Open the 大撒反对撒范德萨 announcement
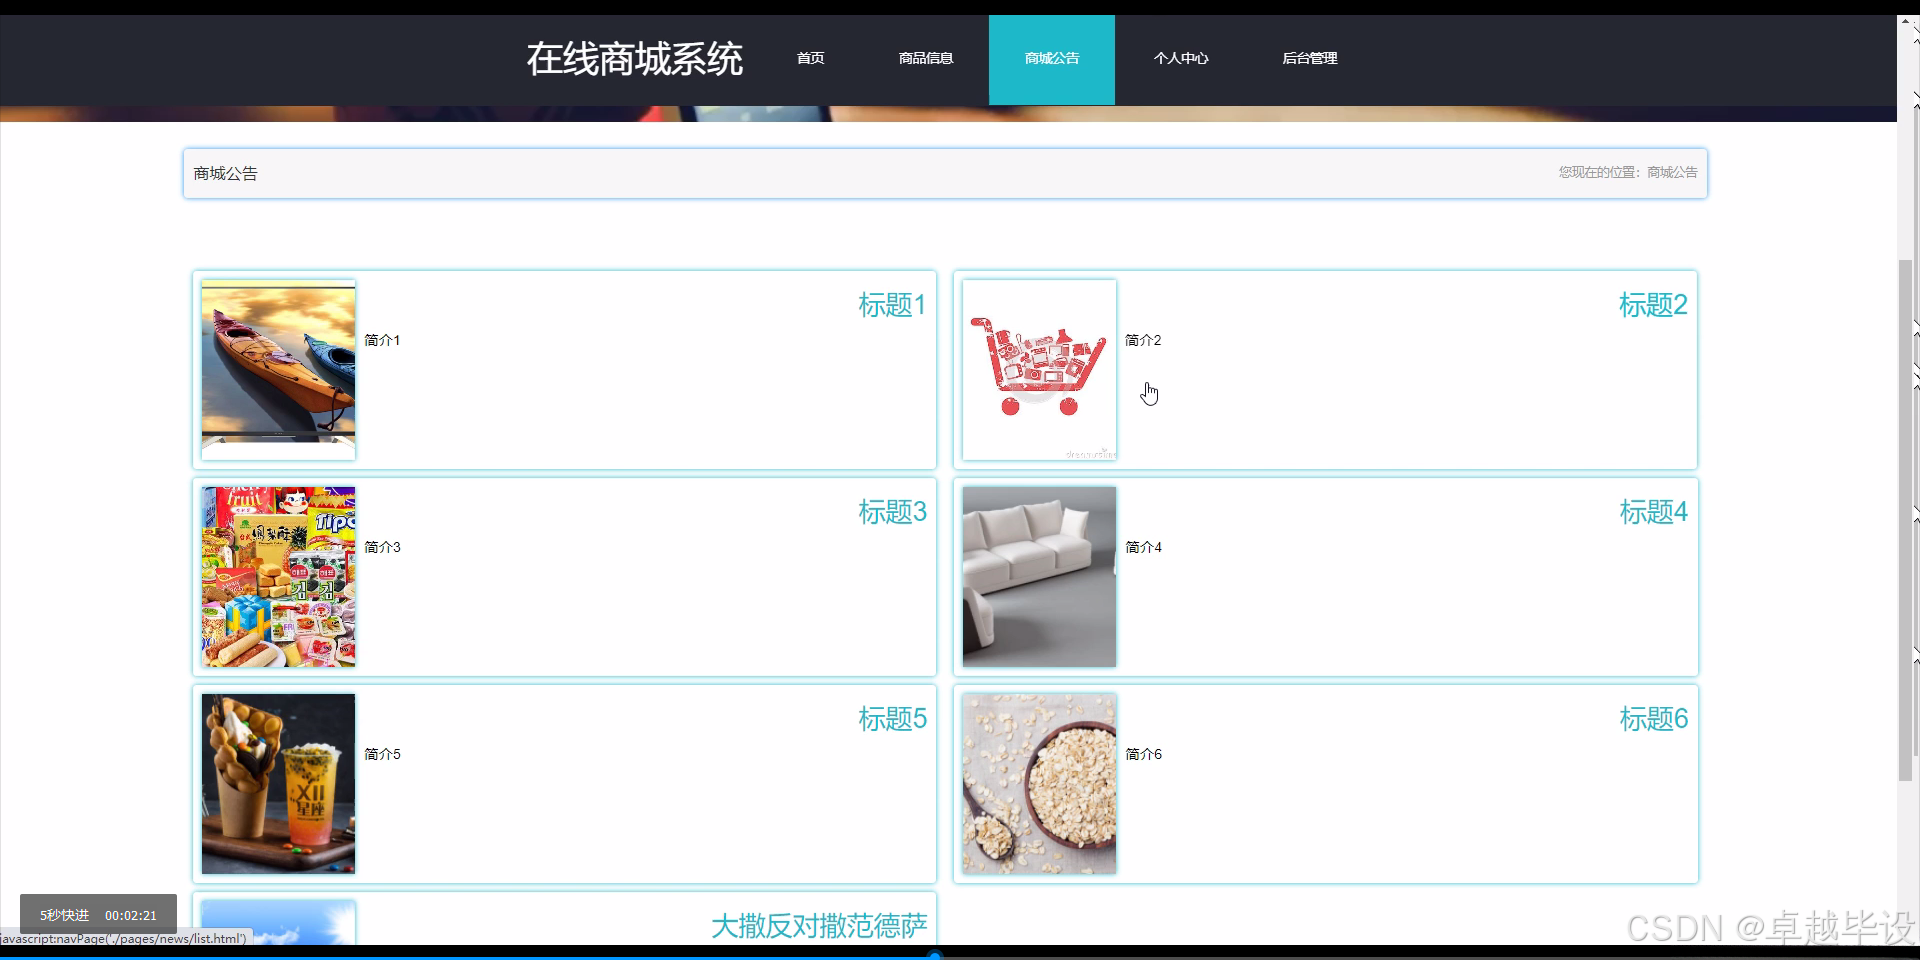The height and width of the screenshot is (960, 1920). pos(818,926)
